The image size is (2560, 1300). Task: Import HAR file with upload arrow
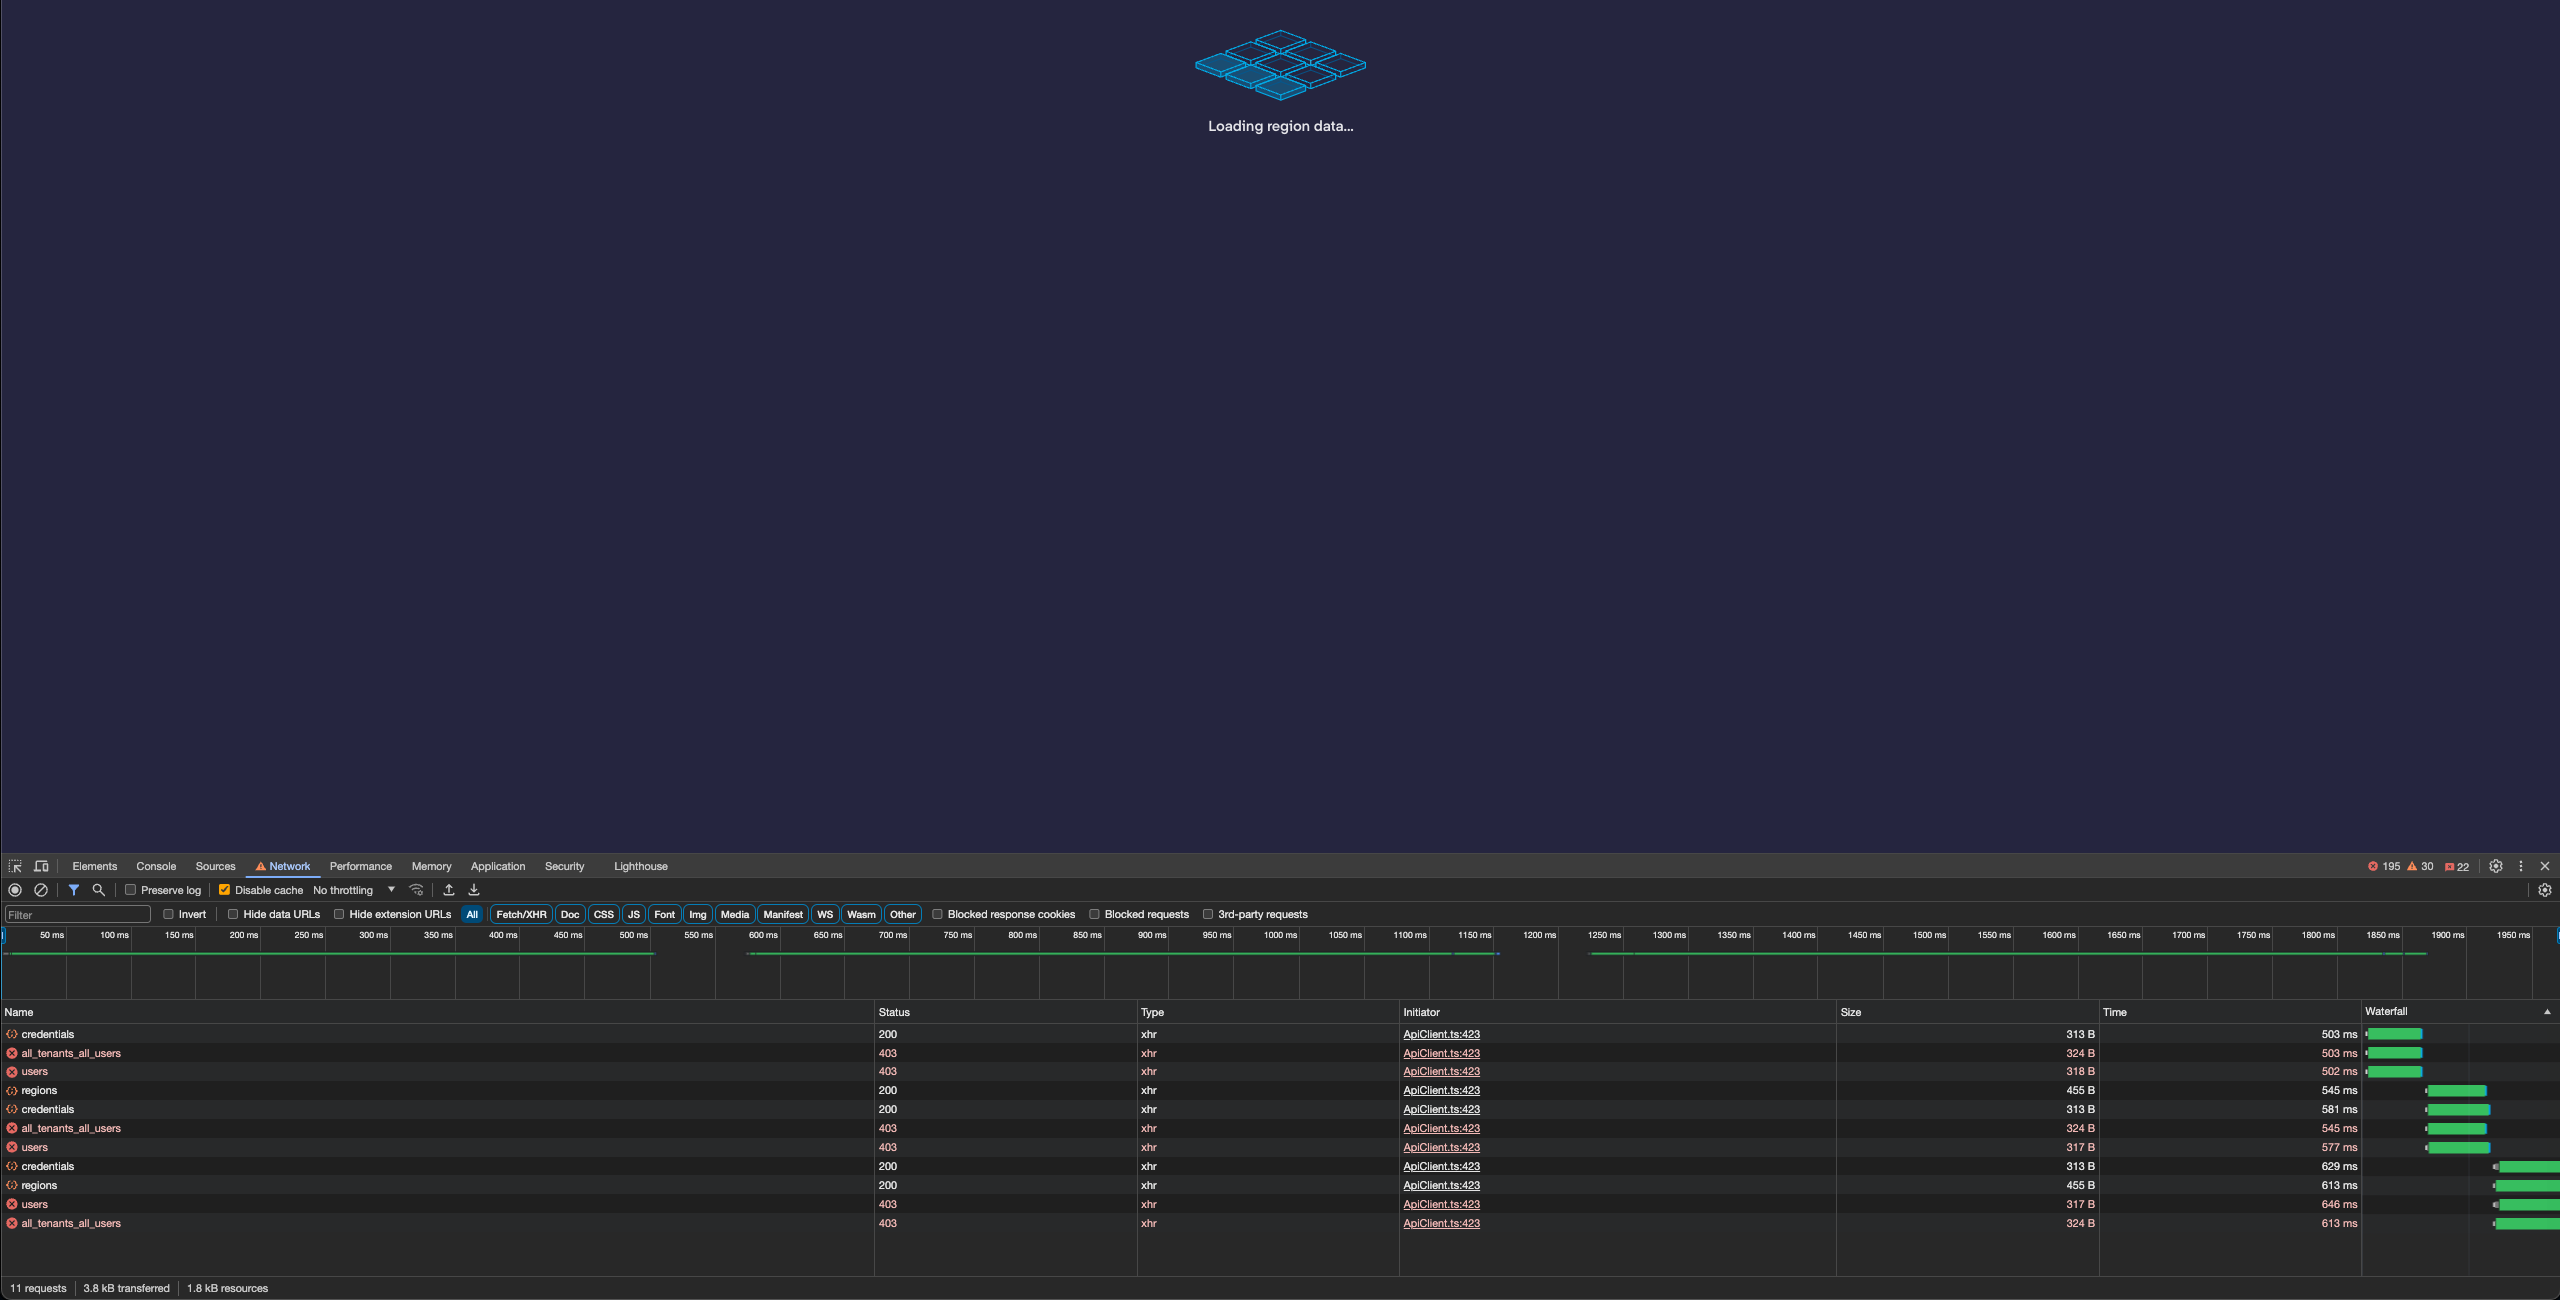pyautogui.click(x=449, y=890)
